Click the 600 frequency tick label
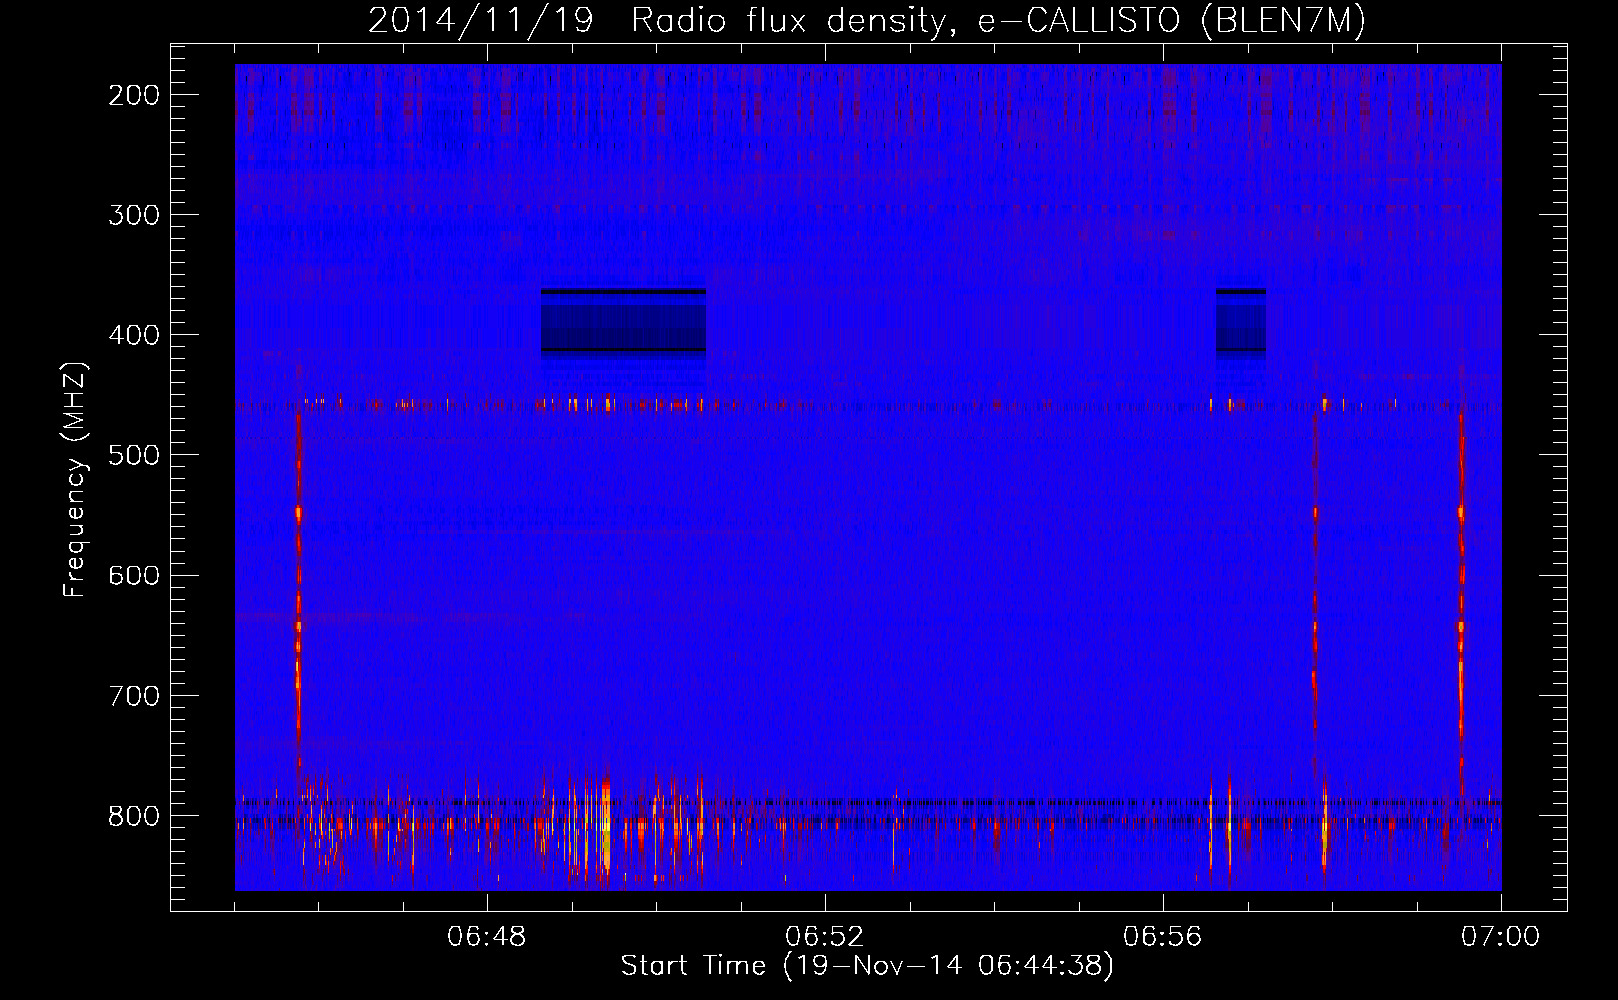 (x=133, y=575)
